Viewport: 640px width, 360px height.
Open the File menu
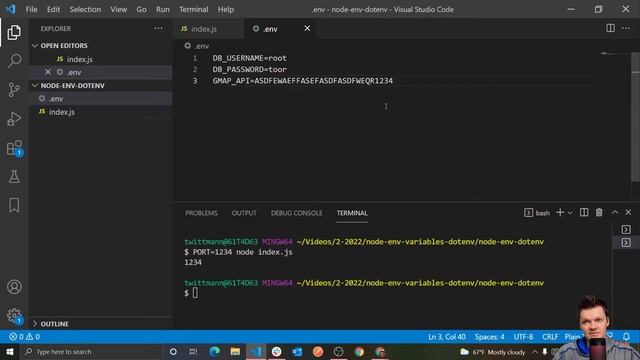(31, 9)
